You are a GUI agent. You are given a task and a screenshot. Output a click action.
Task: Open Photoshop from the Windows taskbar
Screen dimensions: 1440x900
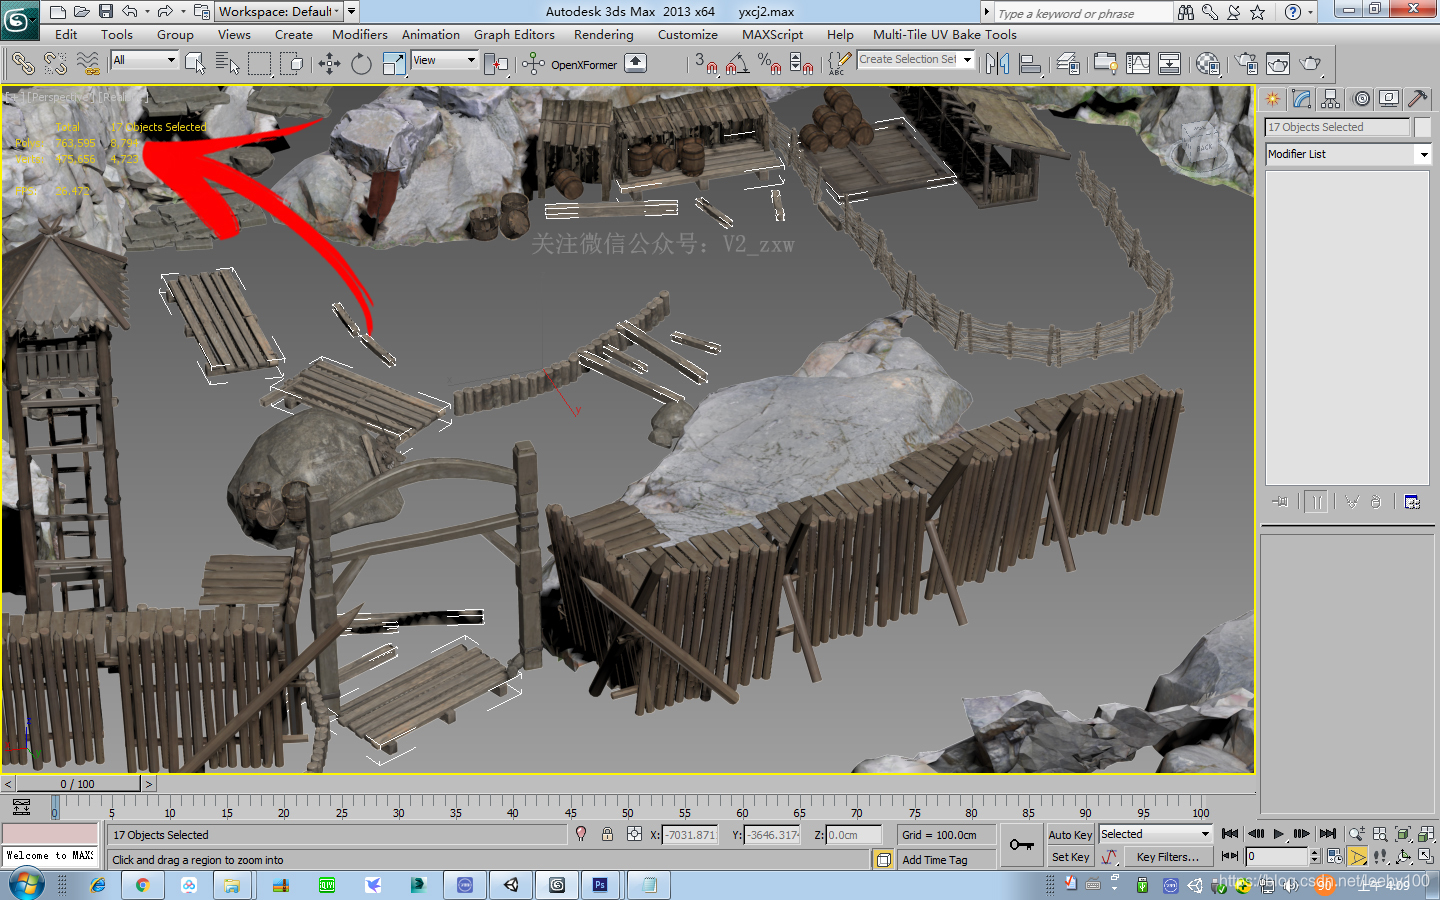pyautogui.click(x=600, y=885)
